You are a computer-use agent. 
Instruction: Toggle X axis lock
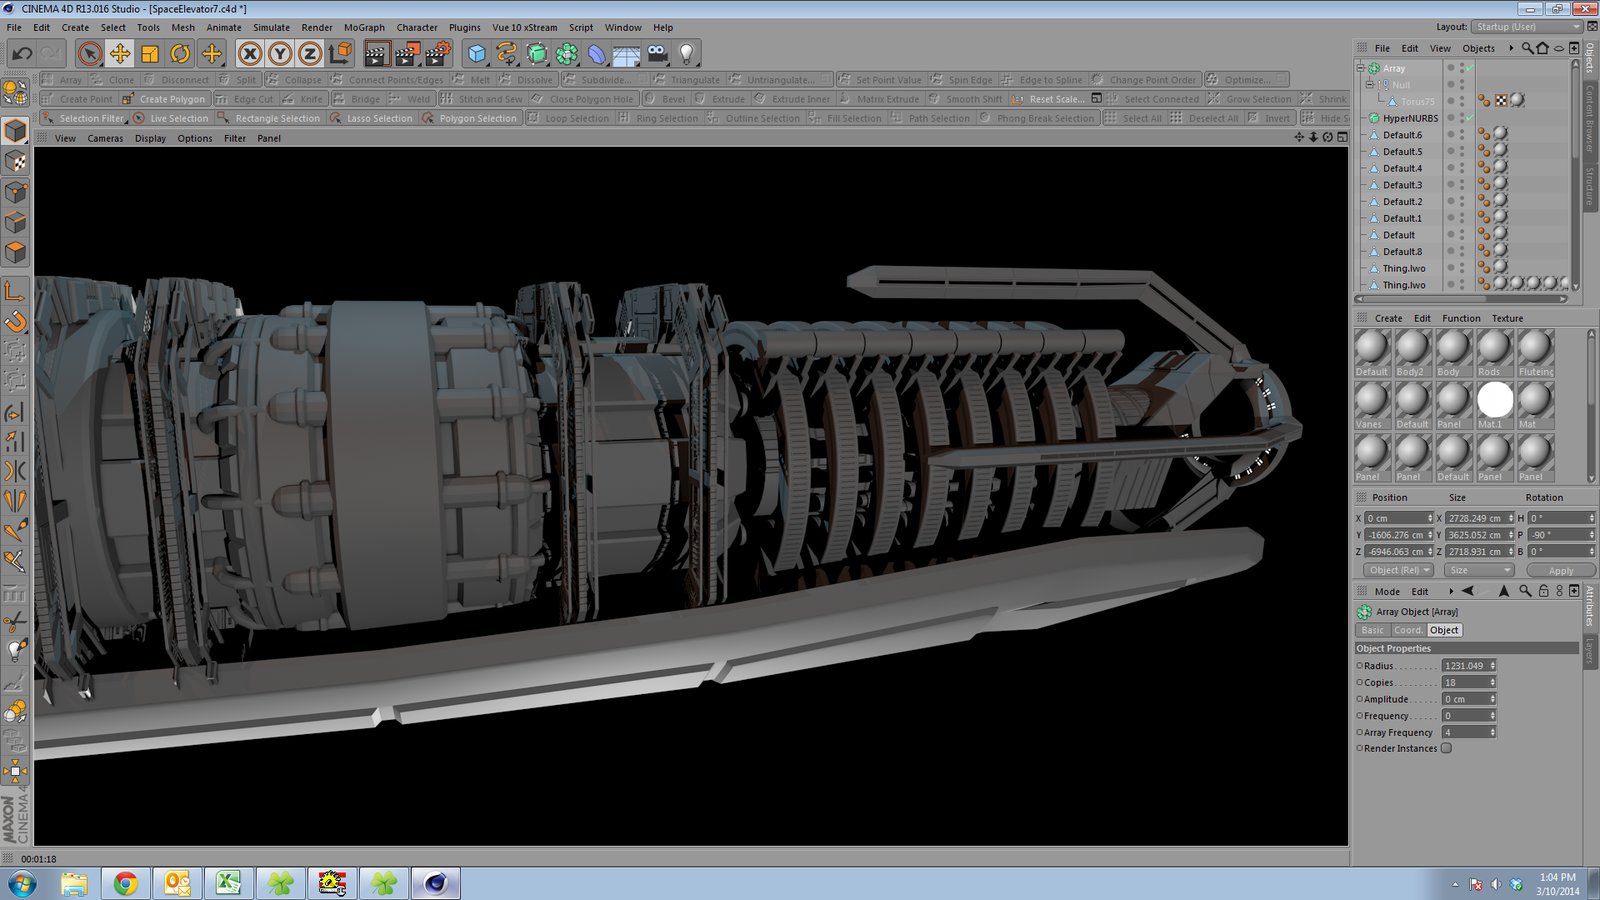[250, 53]
